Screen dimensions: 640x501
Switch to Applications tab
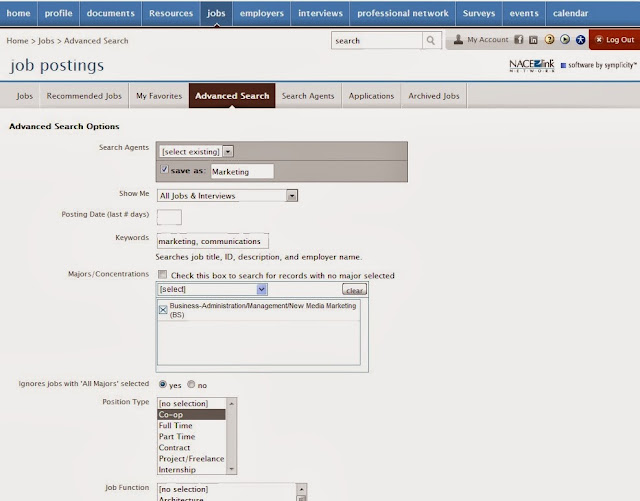[x=371, y=96]
